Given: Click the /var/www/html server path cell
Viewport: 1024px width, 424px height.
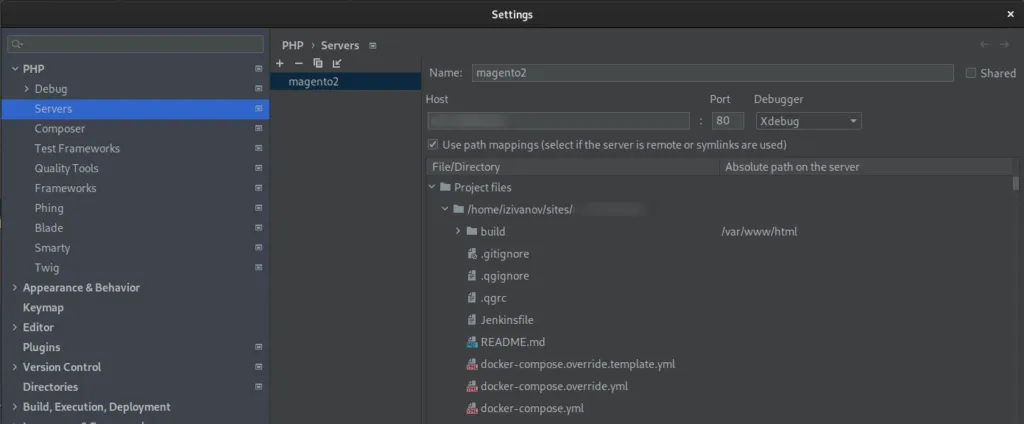Looking at the screenshot, I should (759, 231).
